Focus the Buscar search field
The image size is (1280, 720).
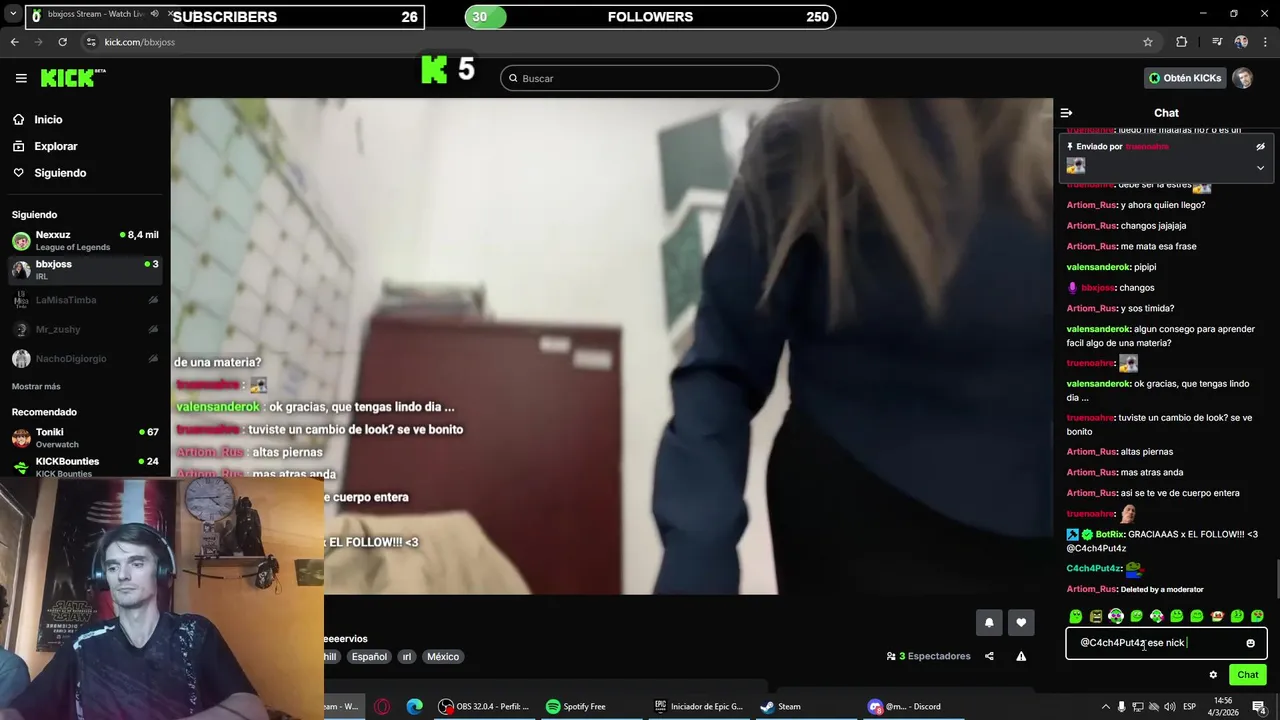coord(640,78)
